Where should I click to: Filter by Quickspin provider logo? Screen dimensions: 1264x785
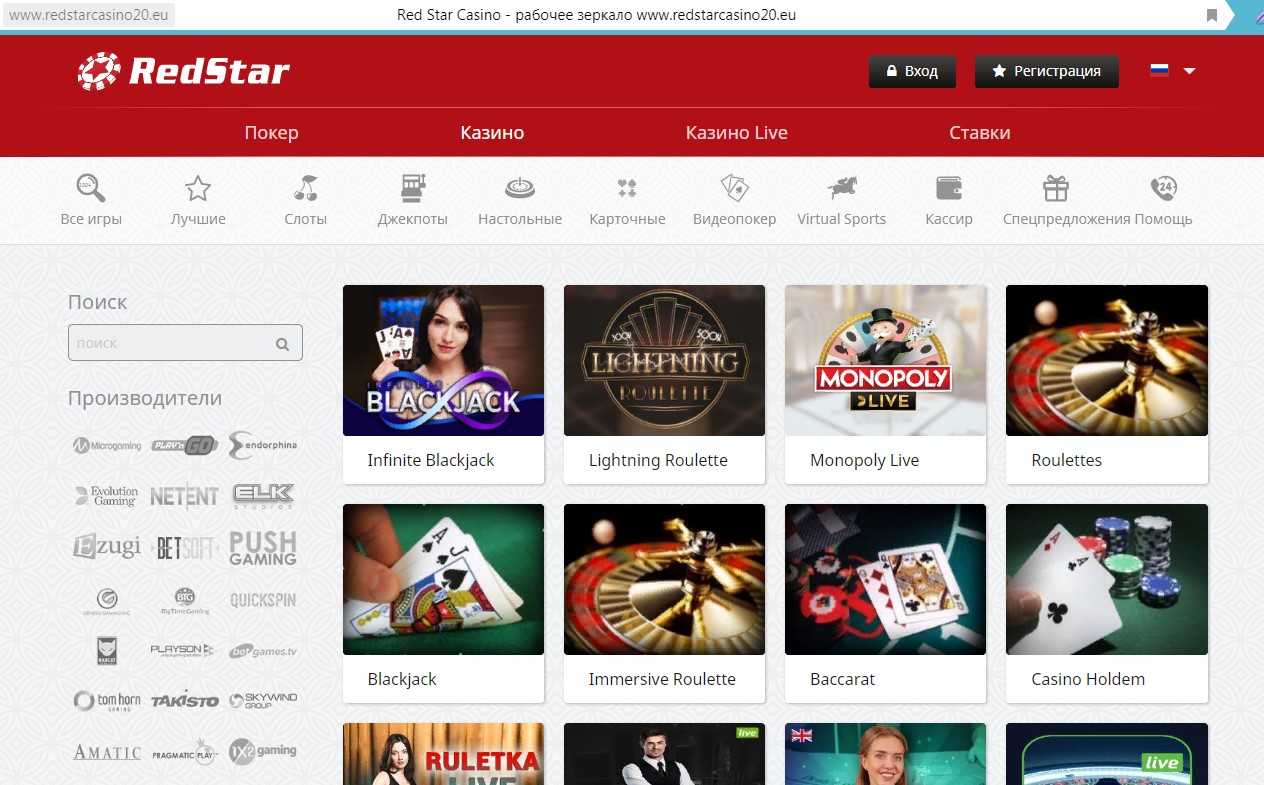click(x=263, y=600)
